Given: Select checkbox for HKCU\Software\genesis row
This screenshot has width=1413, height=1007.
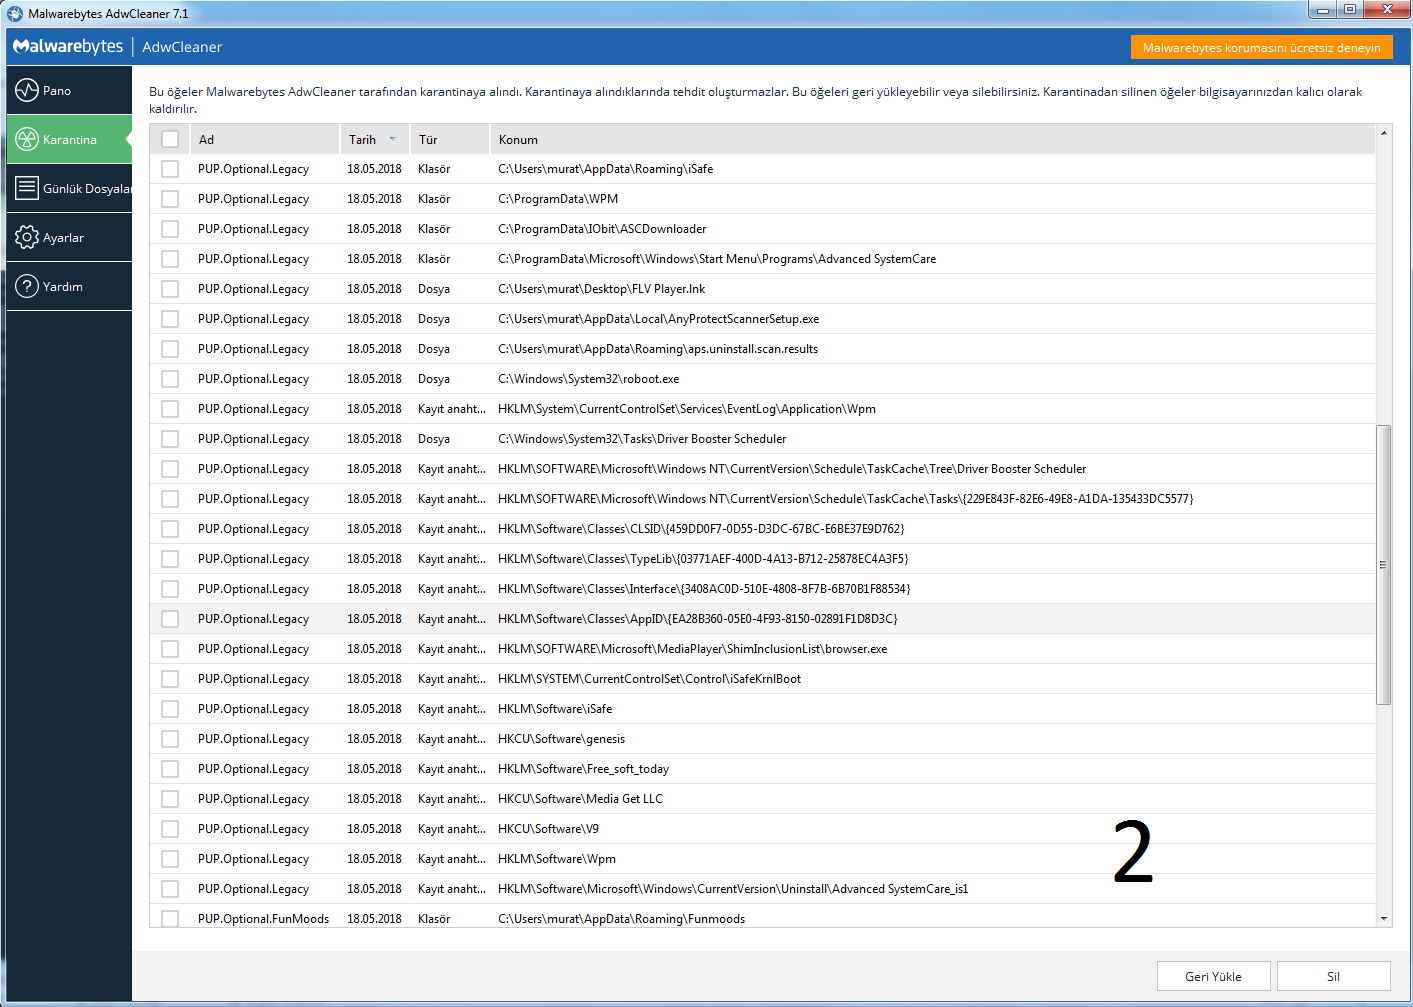Looking at the screenshot, I should pos(170,739).
